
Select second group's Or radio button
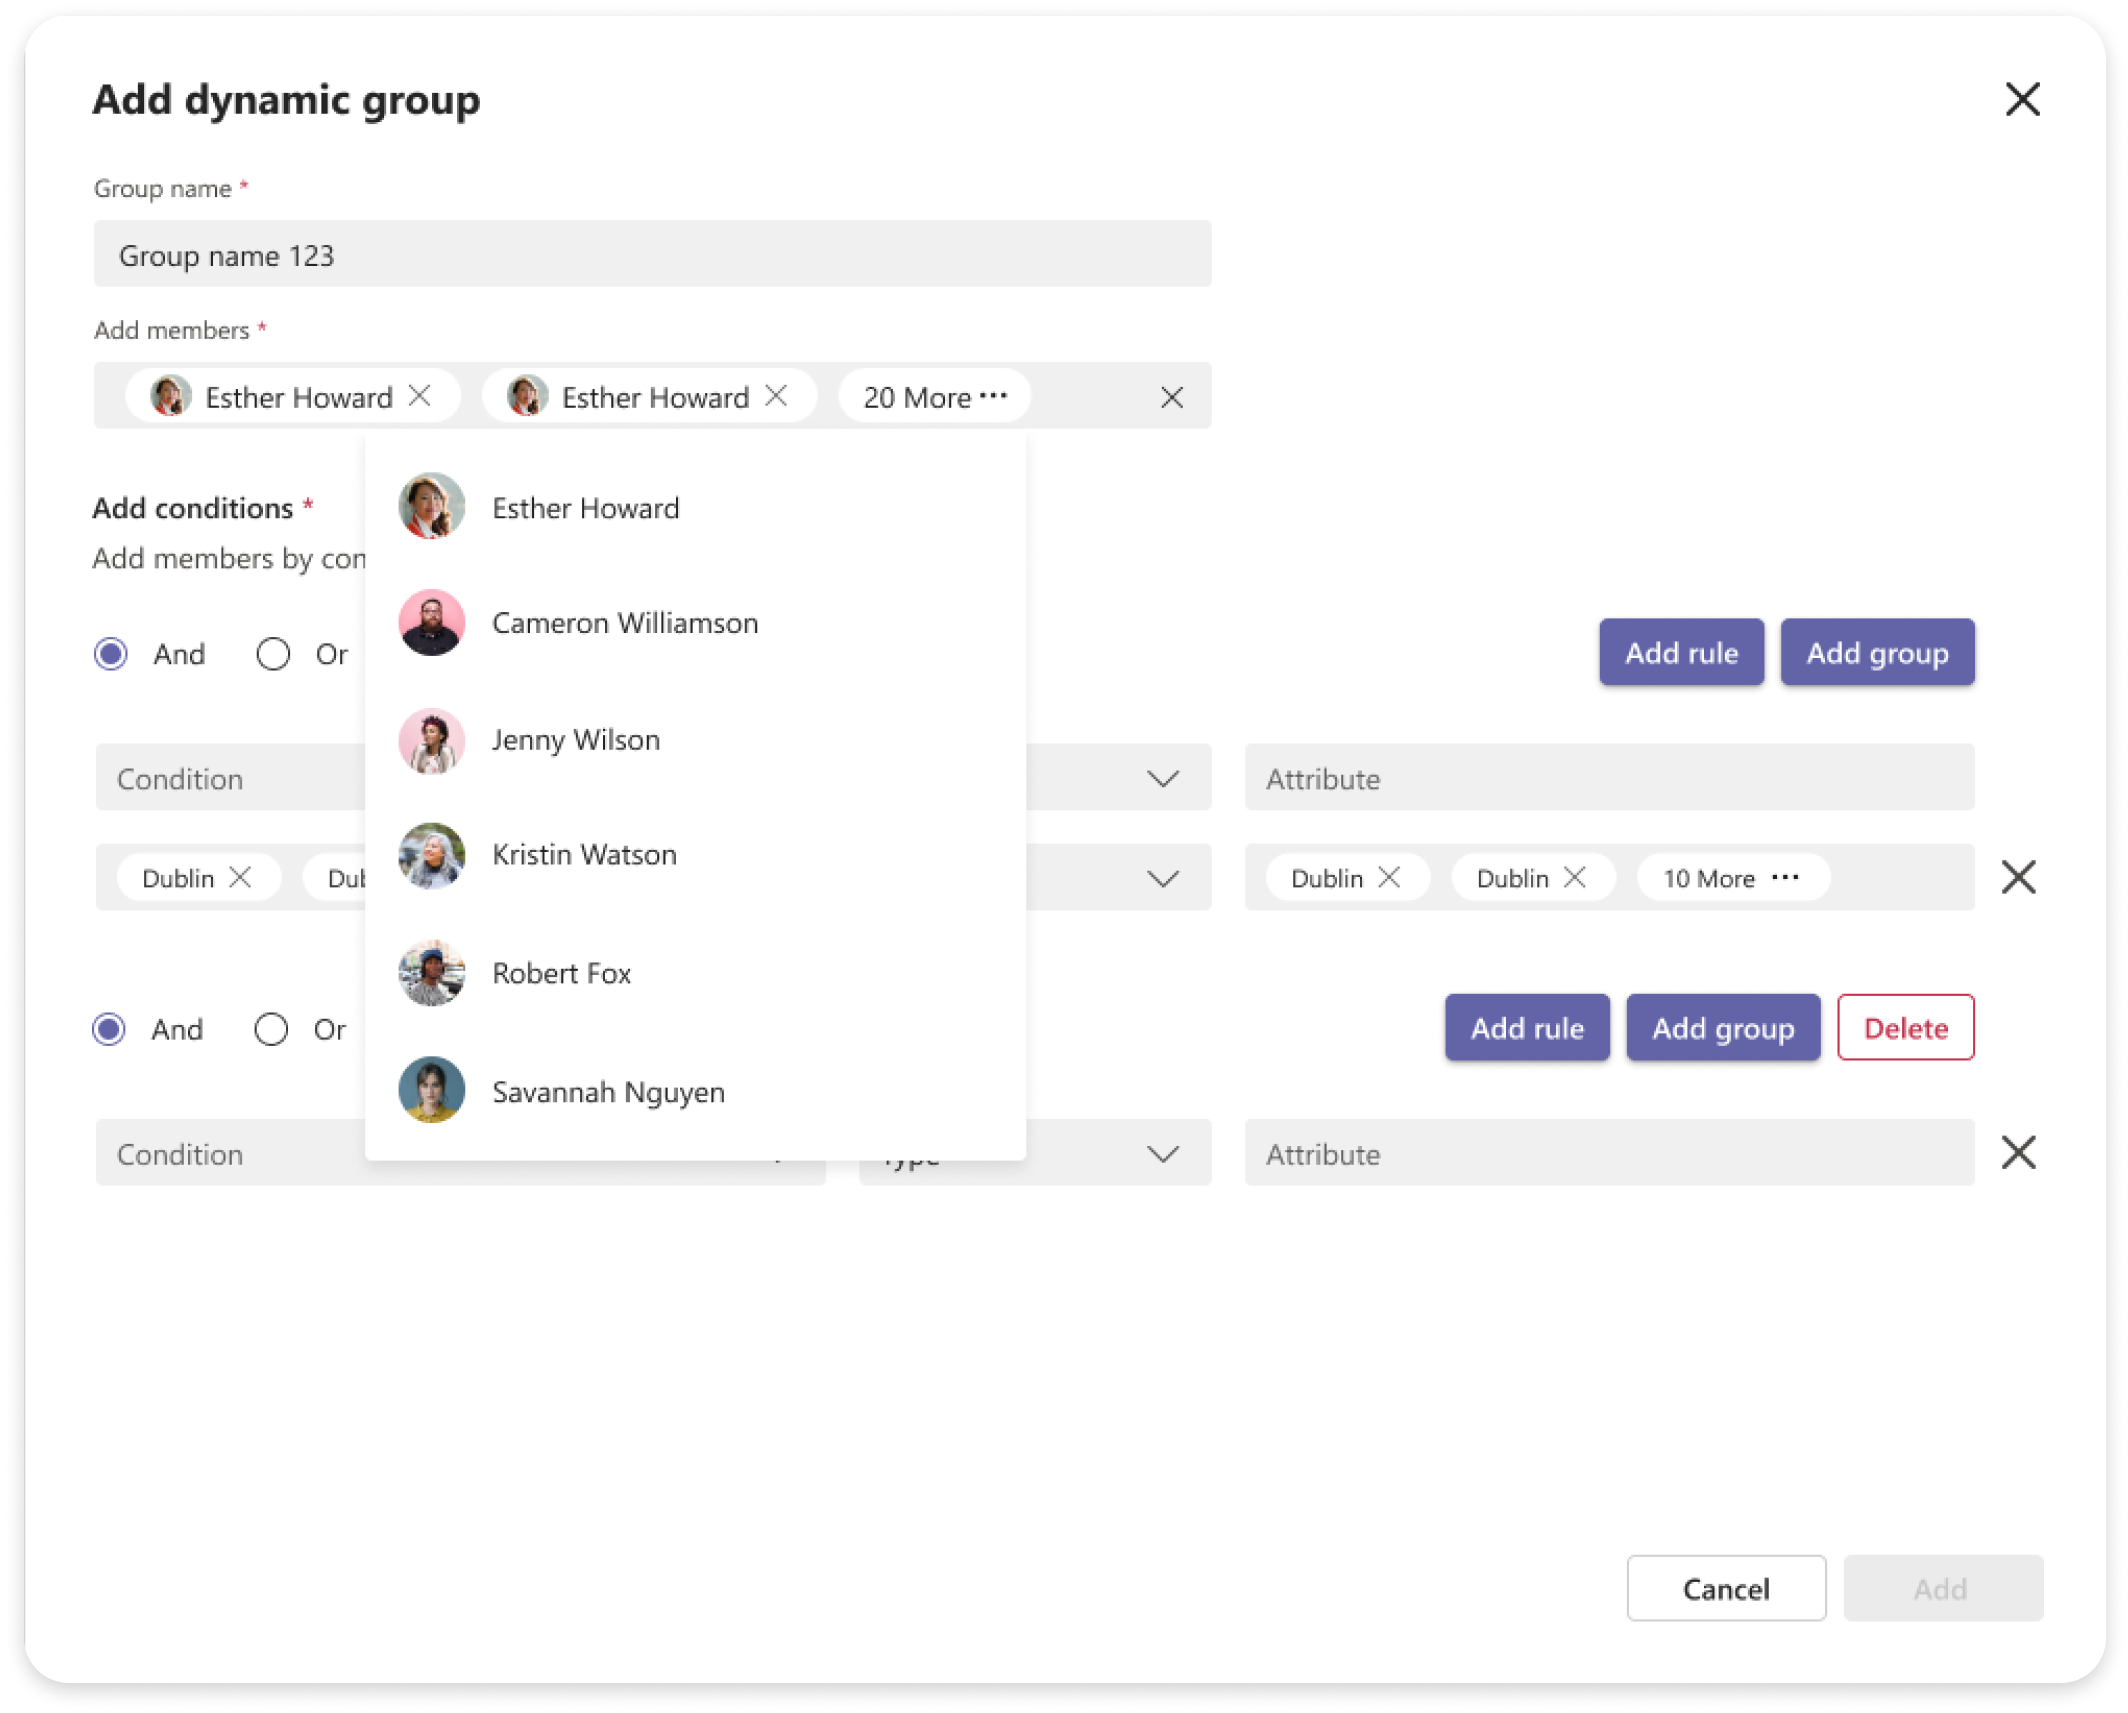coord(271,1029)
